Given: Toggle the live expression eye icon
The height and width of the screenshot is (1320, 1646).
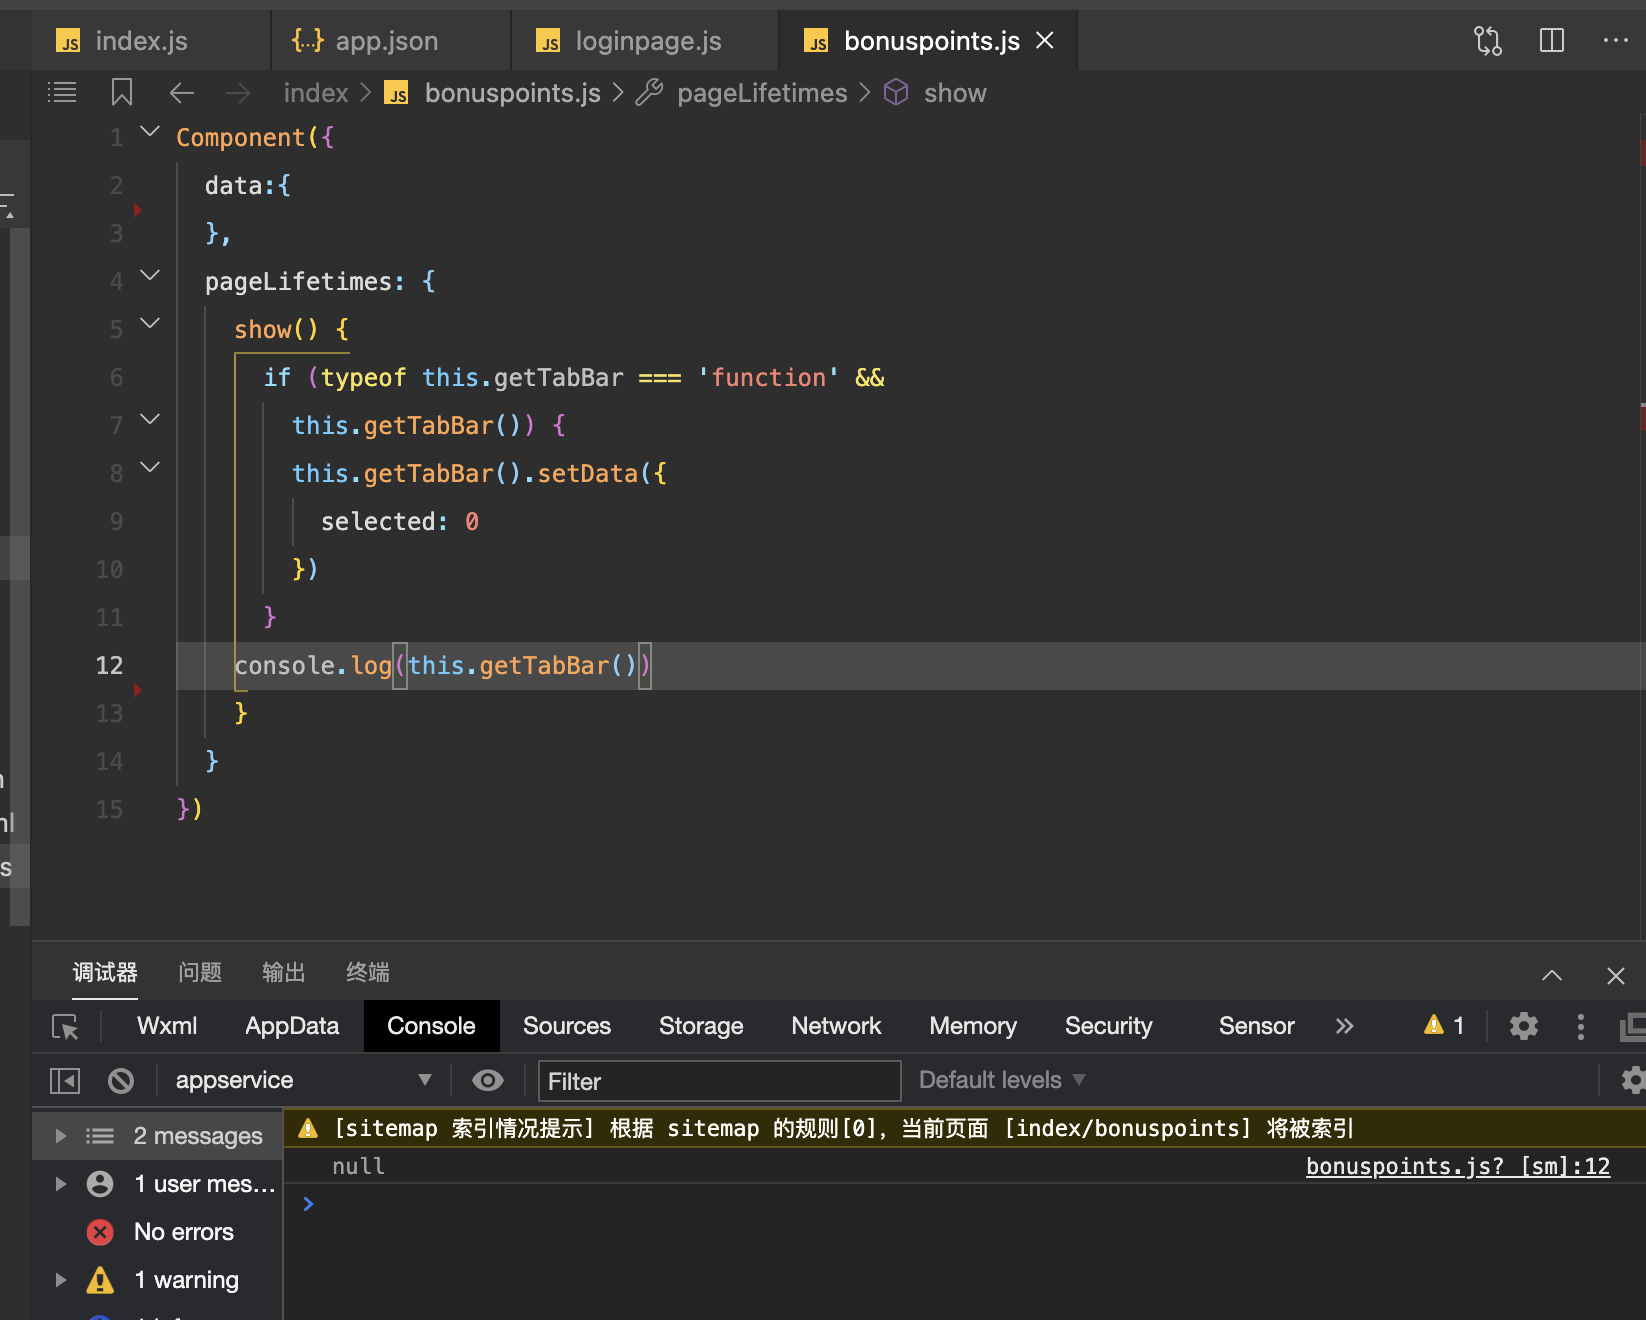Looking at the screenshot, I should pyautogui.click(x=487, y=1081).
